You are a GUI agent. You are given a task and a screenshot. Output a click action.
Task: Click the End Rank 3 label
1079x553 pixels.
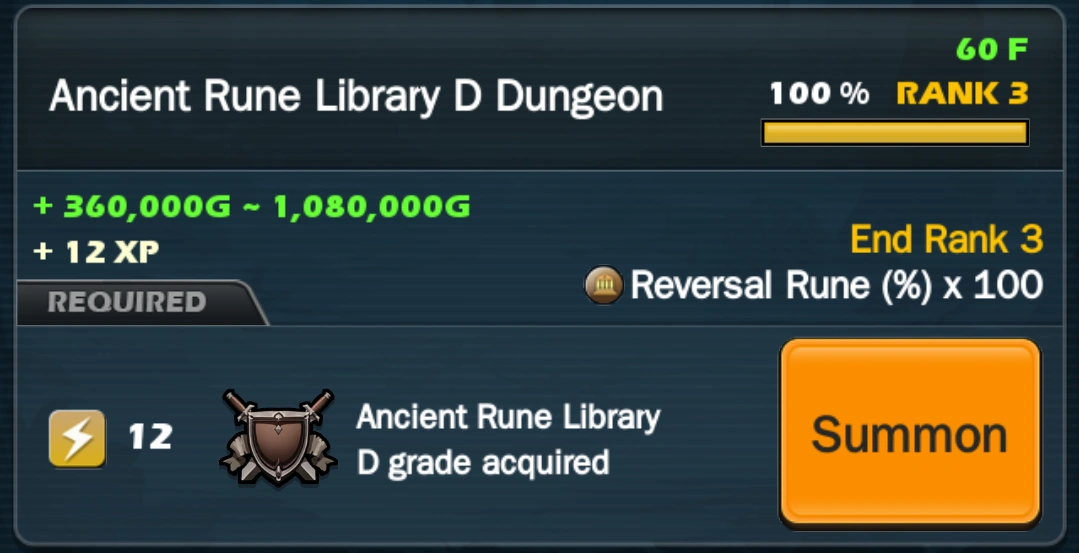(946, 239)
